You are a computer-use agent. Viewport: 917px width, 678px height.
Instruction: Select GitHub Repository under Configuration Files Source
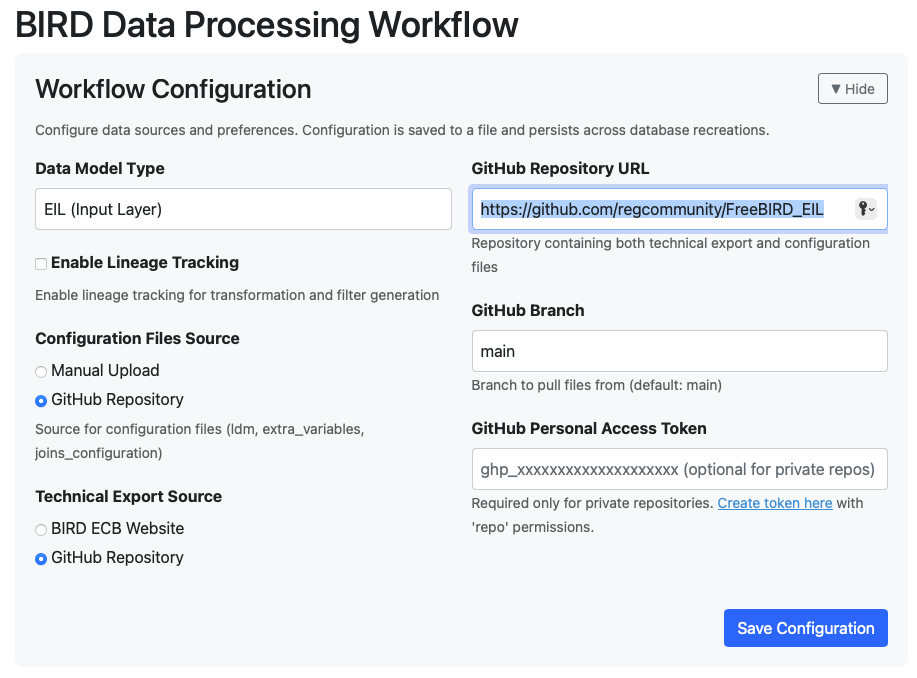coord(41,401)
